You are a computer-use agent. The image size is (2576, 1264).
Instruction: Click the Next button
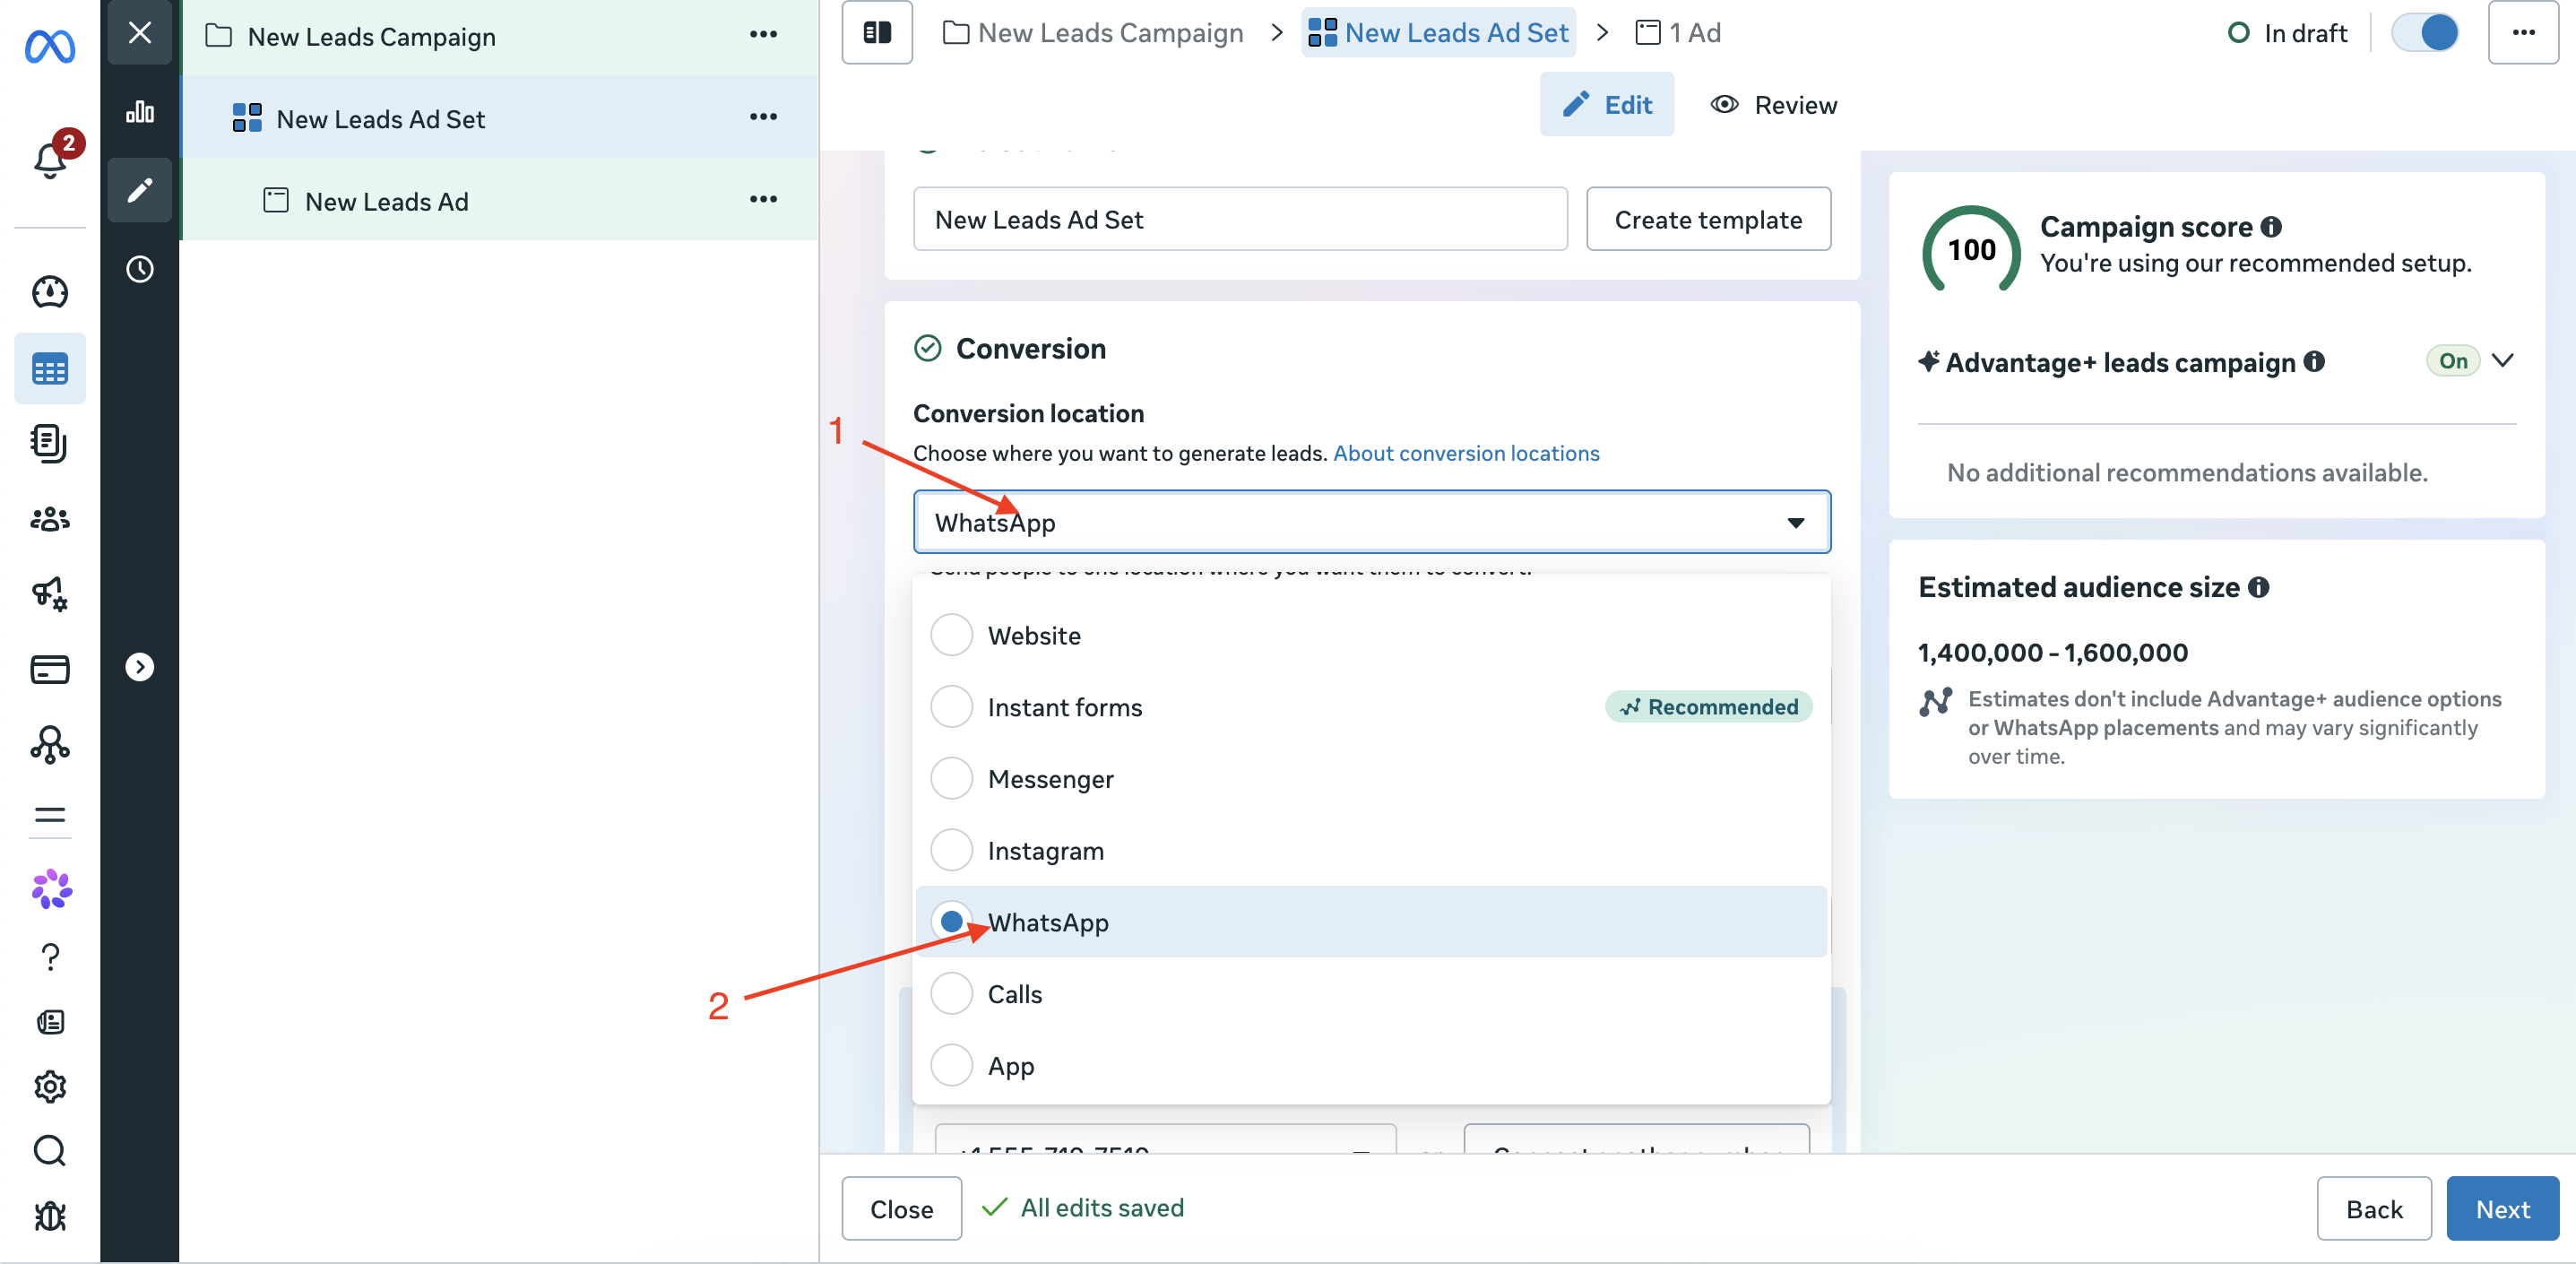click(x=2503, y=1208)
